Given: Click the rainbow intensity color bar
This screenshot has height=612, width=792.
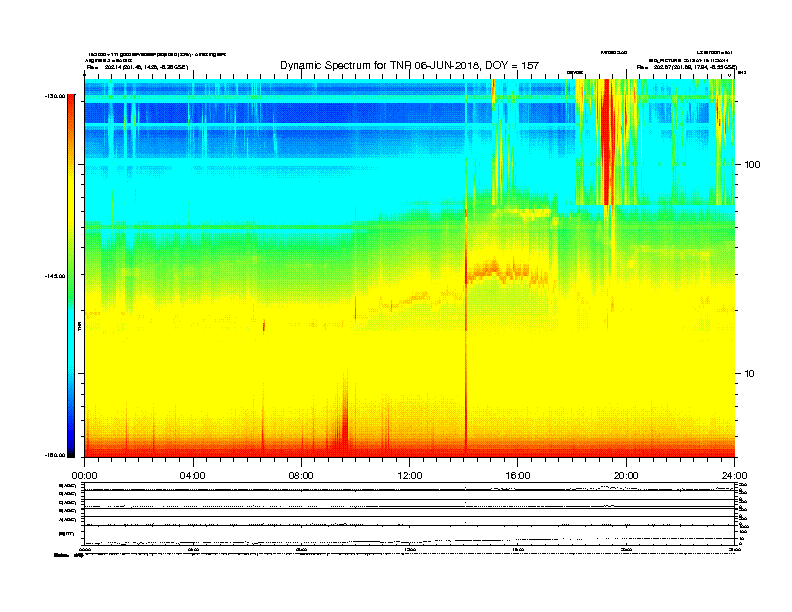Looking at the screenshot, I should pos(71,276).
